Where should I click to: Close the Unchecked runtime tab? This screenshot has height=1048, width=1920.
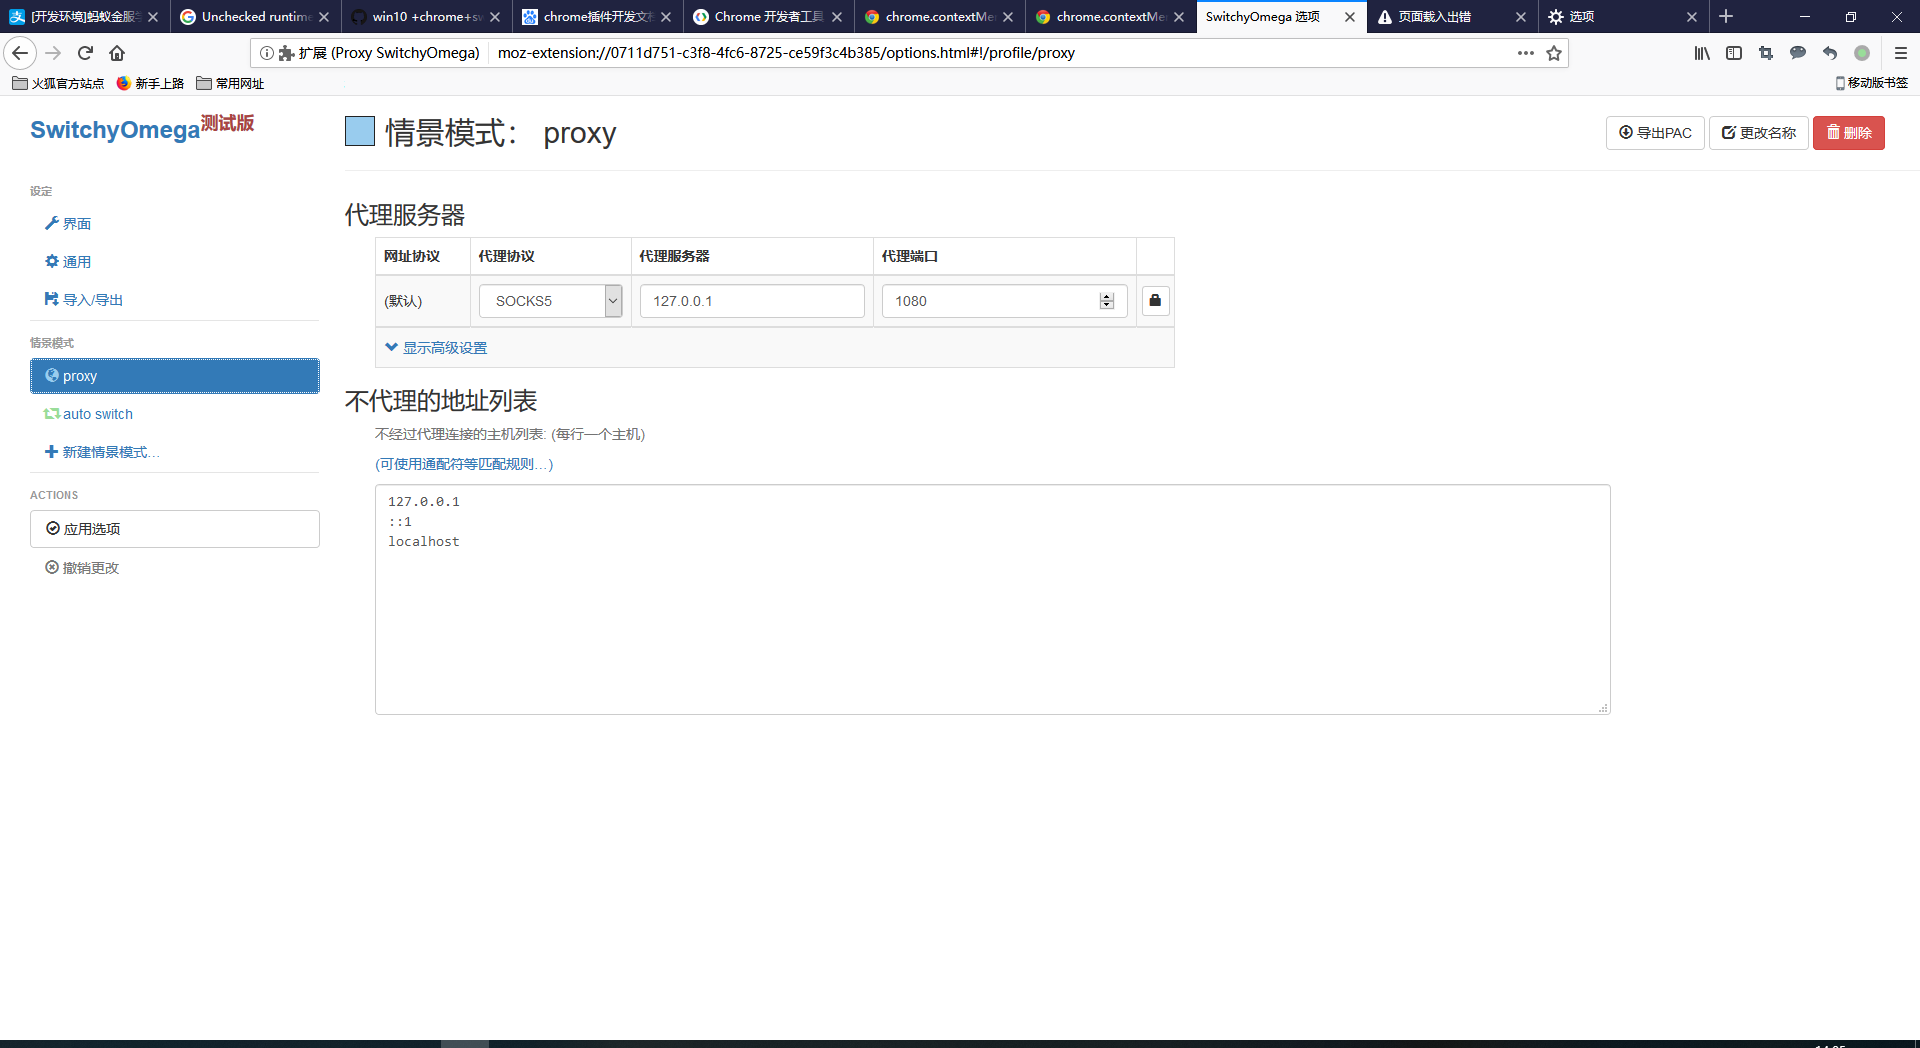pos(324,17)
